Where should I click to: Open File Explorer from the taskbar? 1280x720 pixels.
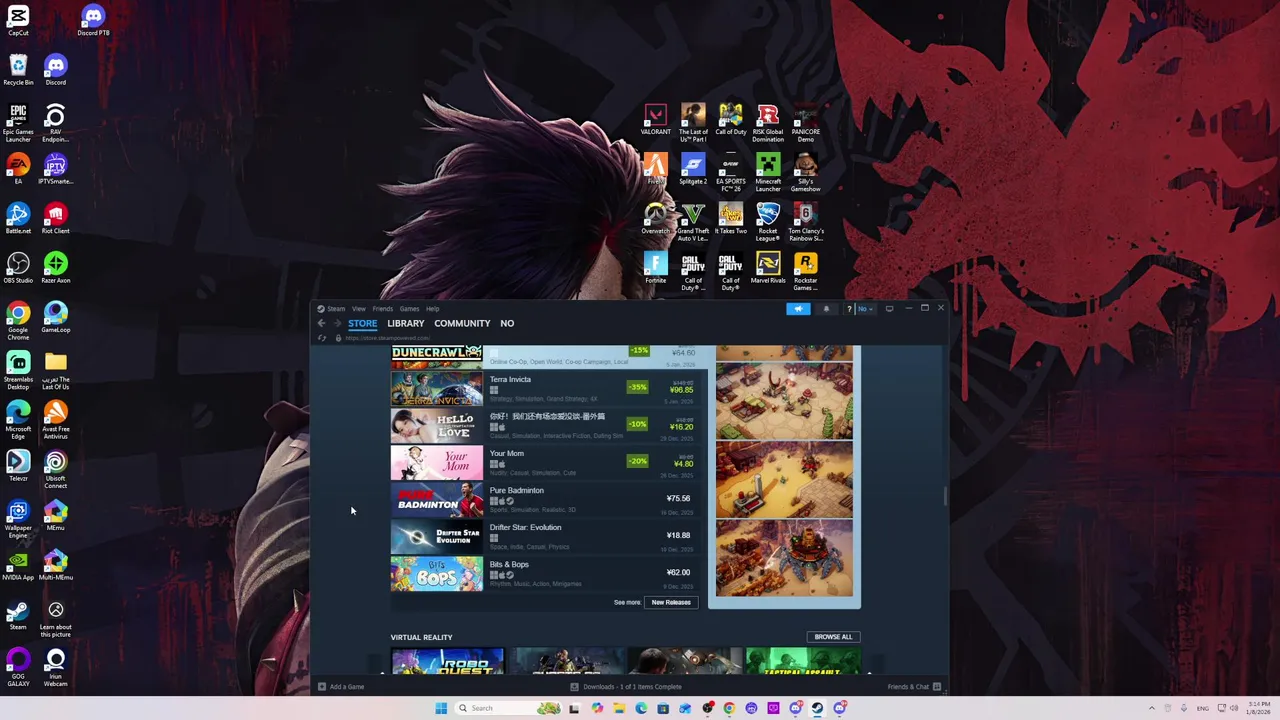click(619, 708)
